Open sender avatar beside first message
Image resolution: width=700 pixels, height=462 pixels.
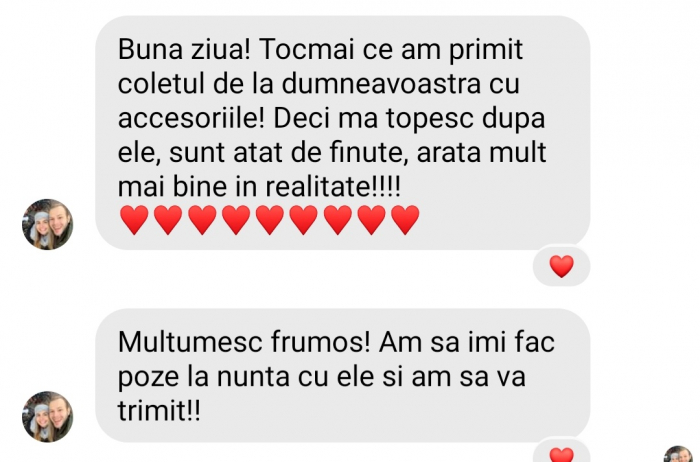coord(47,225)
